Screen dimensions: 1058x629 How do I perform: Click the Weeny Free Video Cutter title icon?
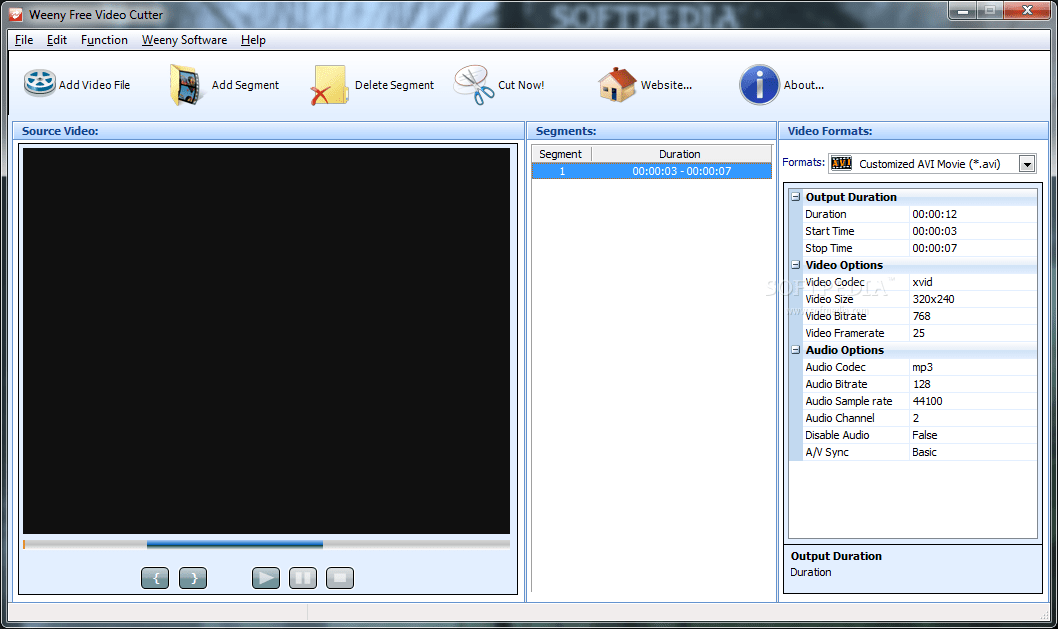pos(16,14)
